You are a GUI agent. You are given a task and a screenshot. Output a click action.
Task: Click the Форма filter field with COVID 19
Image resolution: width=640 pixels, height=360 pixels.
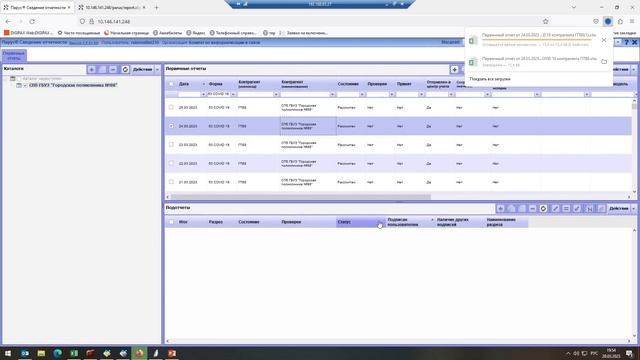pyautogui.click(x=218, y=94)
